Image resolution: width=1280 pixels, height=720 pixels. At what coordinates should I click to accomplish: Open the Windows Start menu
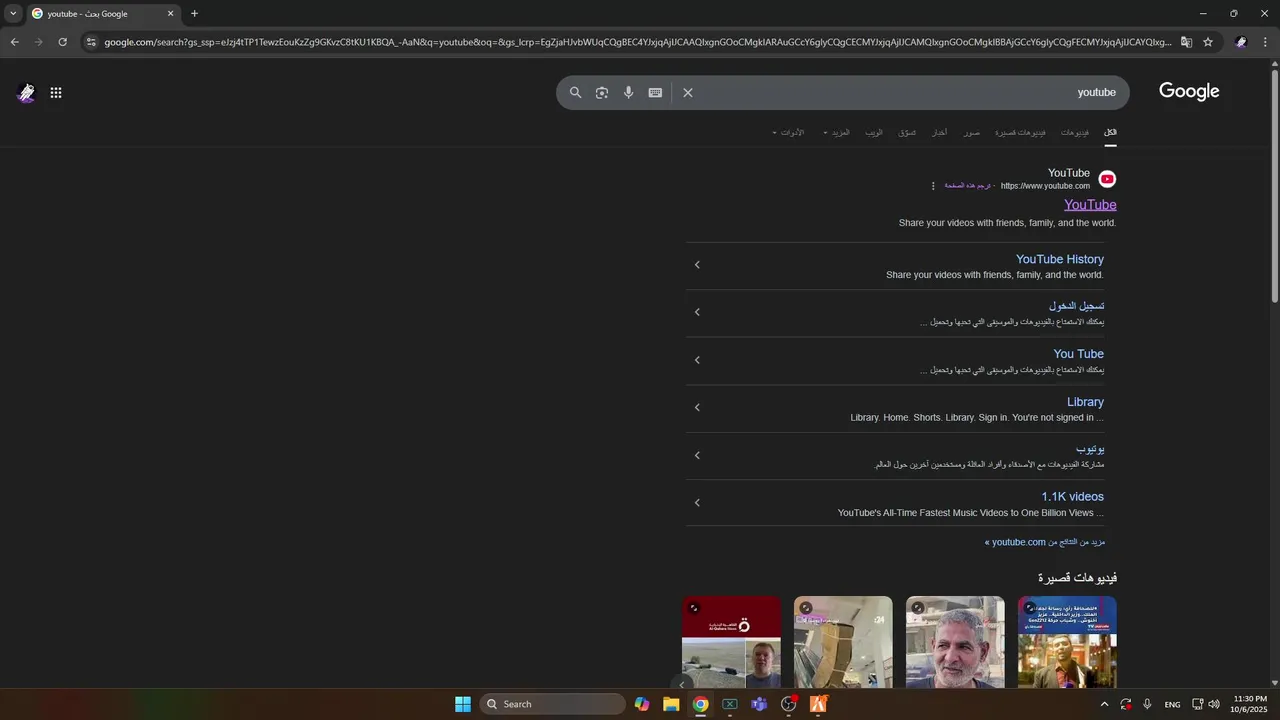(463, 704)
